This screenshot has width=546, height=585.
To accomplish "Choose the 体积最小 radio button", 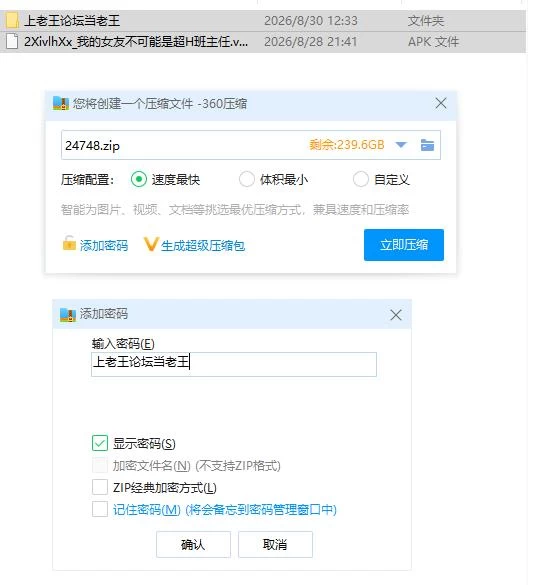I will (x=247, y=179).
